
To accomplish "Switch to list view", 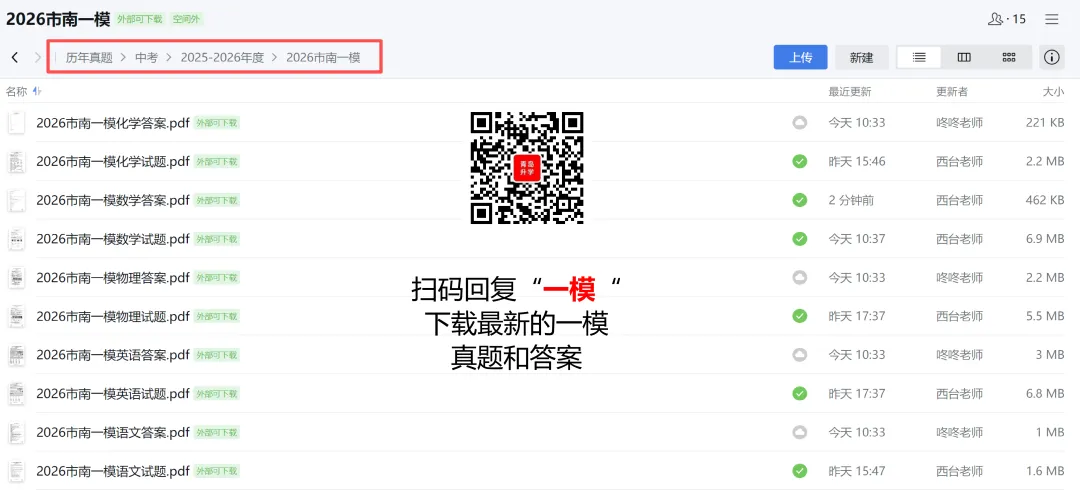I will [x=919, y=57].
